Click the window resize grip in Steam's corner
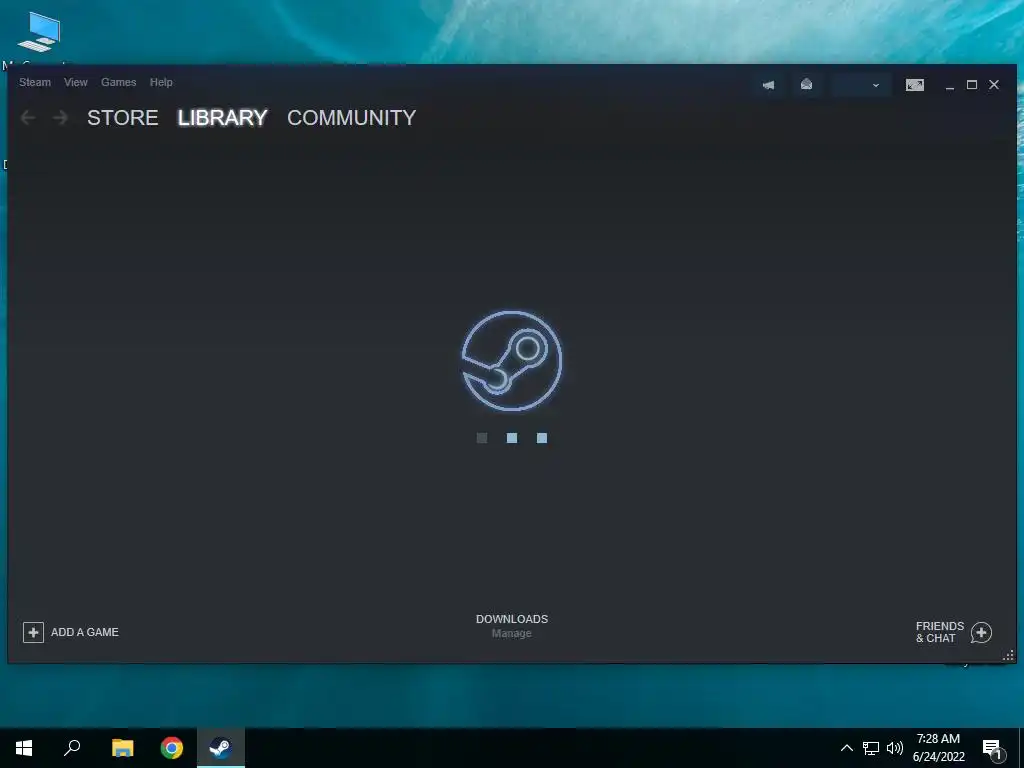The width and height of the screenshot is (1024, 768). pyautogui.click(x=1008, y=656)
